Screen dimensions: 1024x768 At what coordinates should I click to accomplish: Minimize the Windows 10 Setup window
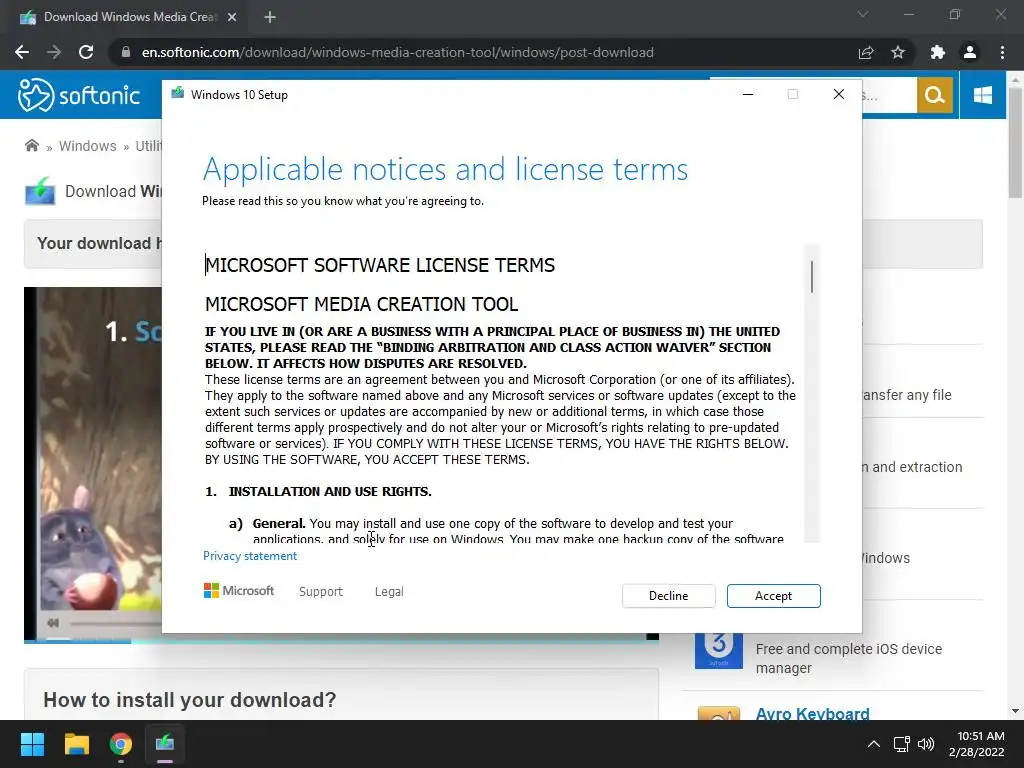pyautogui.click(x=748, y=95)
